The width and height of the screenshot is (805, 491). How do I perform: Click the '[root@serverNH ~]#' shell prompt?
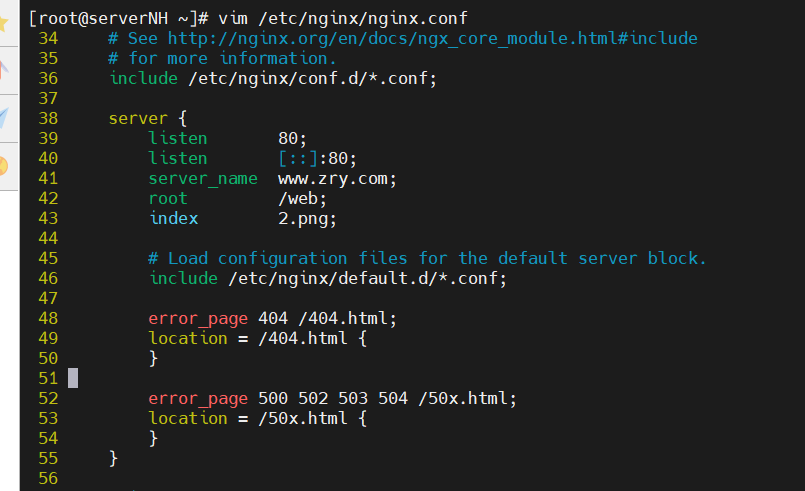[x=119, y=19]
